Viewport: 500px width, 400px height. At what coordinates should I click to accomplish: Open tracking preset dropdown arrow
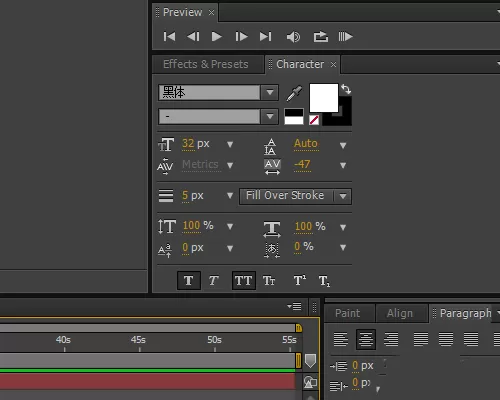tap(343, 165)
